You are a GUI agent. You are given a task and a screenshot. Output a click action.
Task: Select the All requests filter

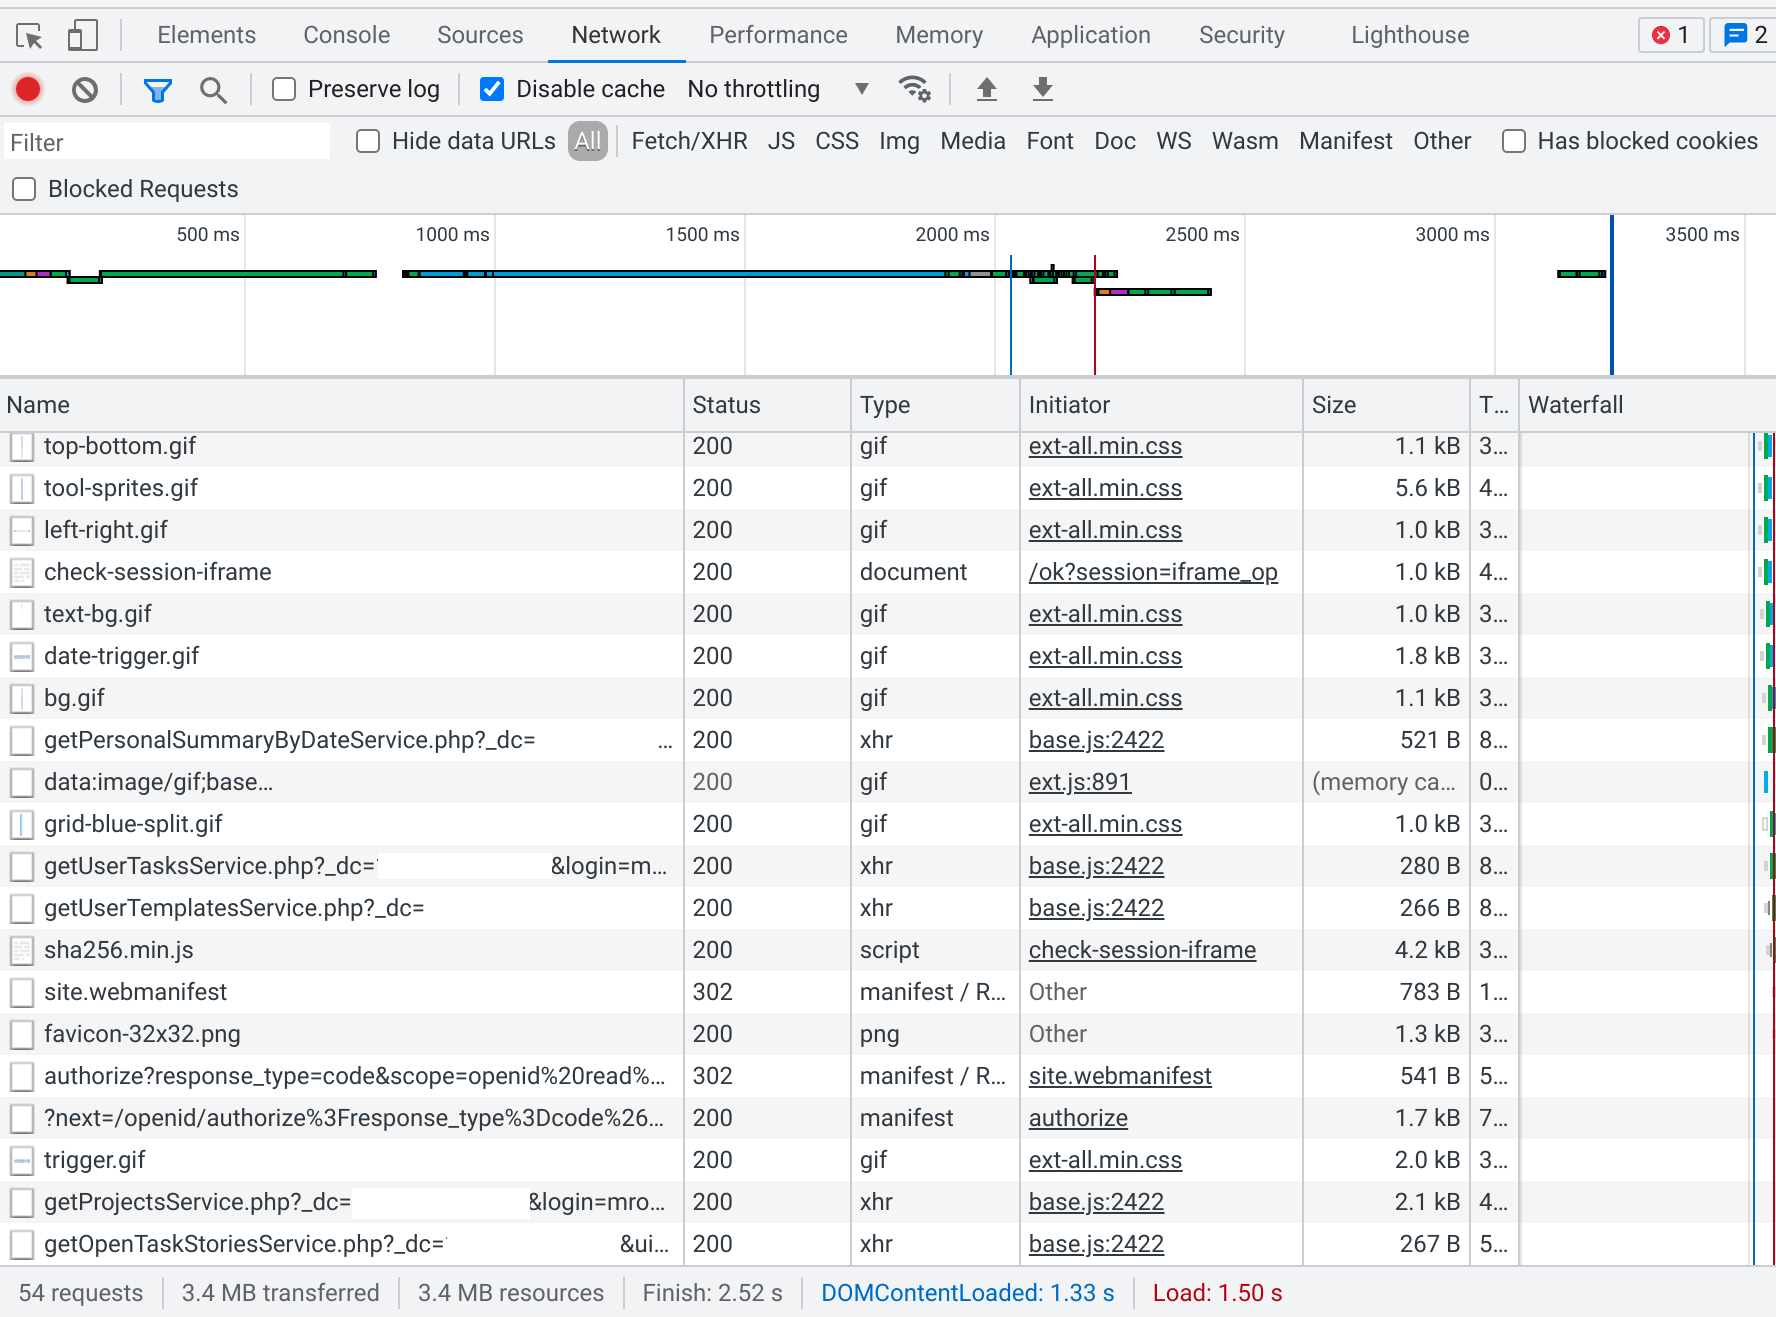[x=588, y=141]
